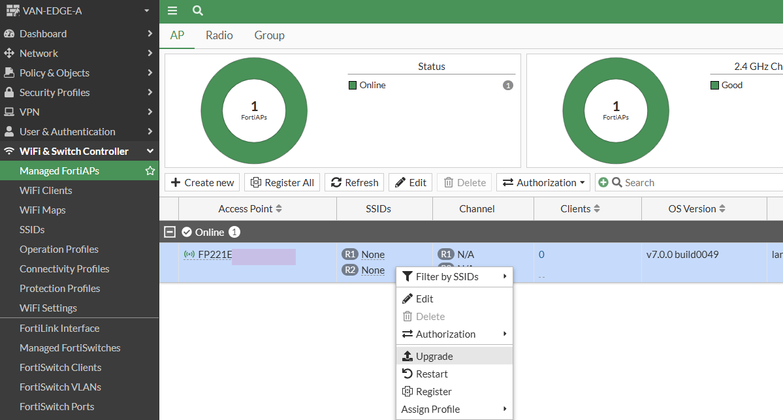
Task: Click the WiFi signal icon in sidebar
Action: [x=9, y=151]
